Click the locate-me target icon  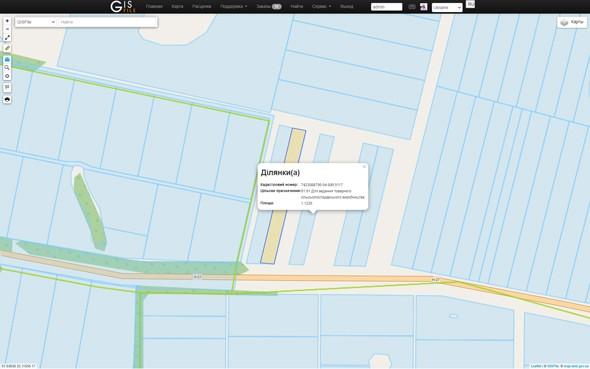(7, 76)
